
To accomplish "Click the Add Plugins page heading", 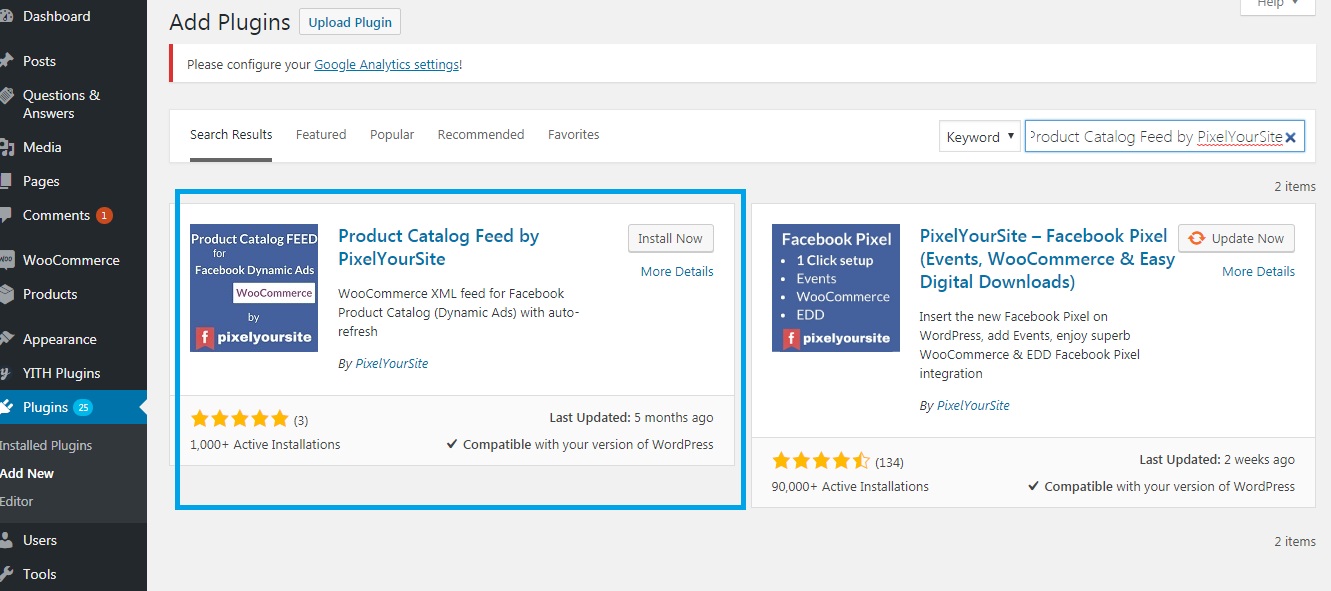I will point(230,22).
